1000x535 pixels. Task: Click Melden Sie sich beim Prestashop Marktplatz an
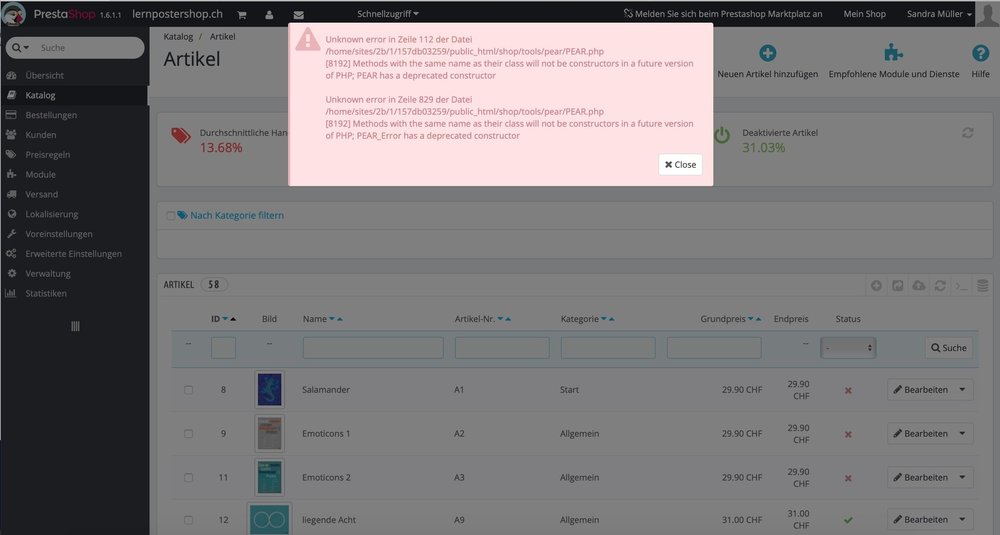click(723, 13)
